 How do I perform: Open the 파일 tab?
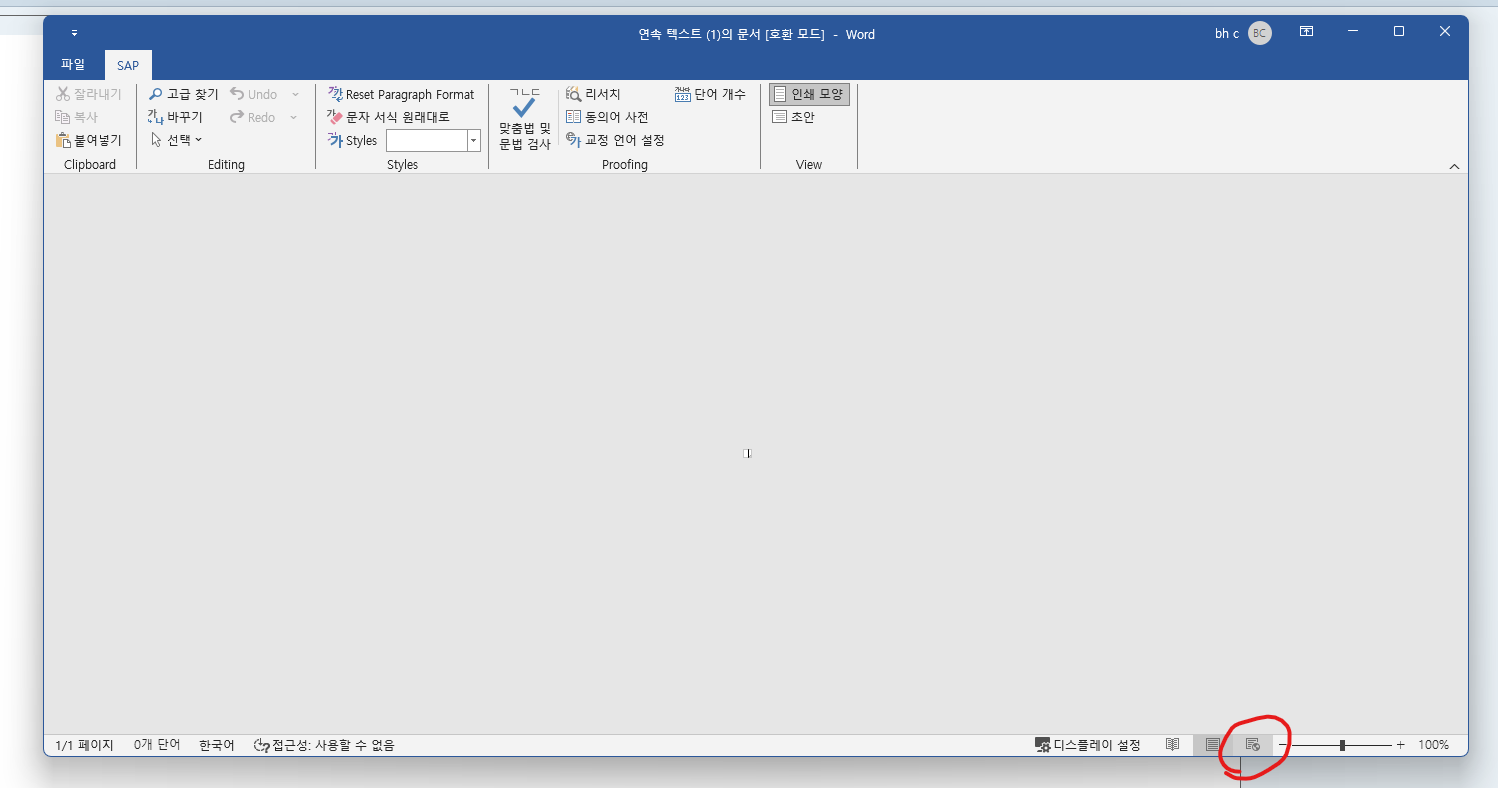(73, 64)
